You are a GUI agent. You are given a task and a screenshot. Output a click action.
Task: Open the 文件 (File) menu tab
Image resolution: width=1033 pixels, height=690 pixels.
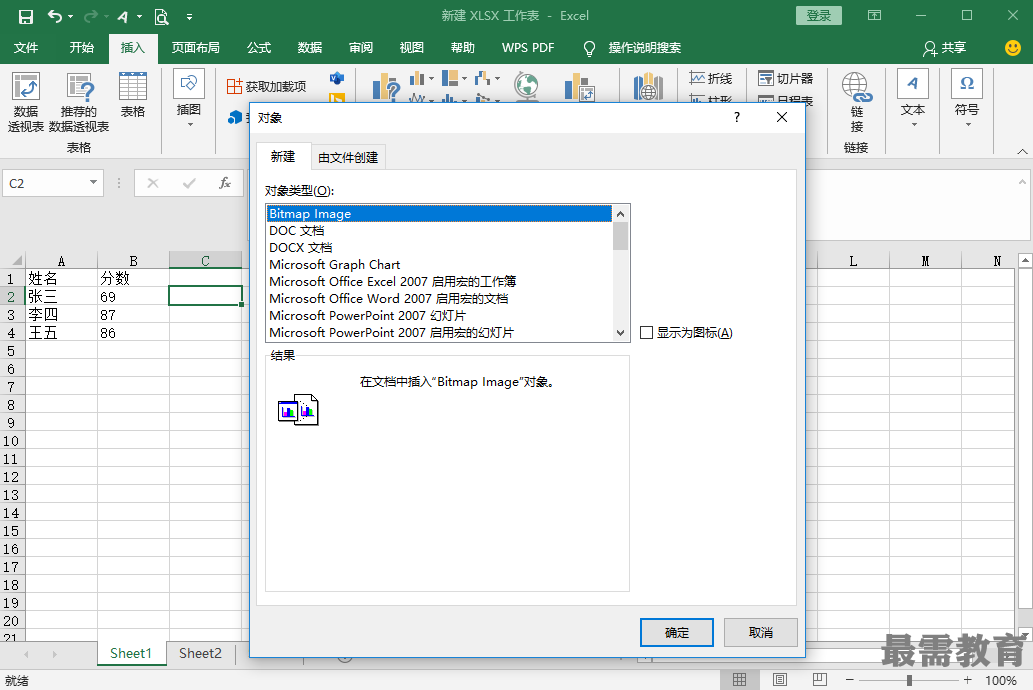point(26,48)
